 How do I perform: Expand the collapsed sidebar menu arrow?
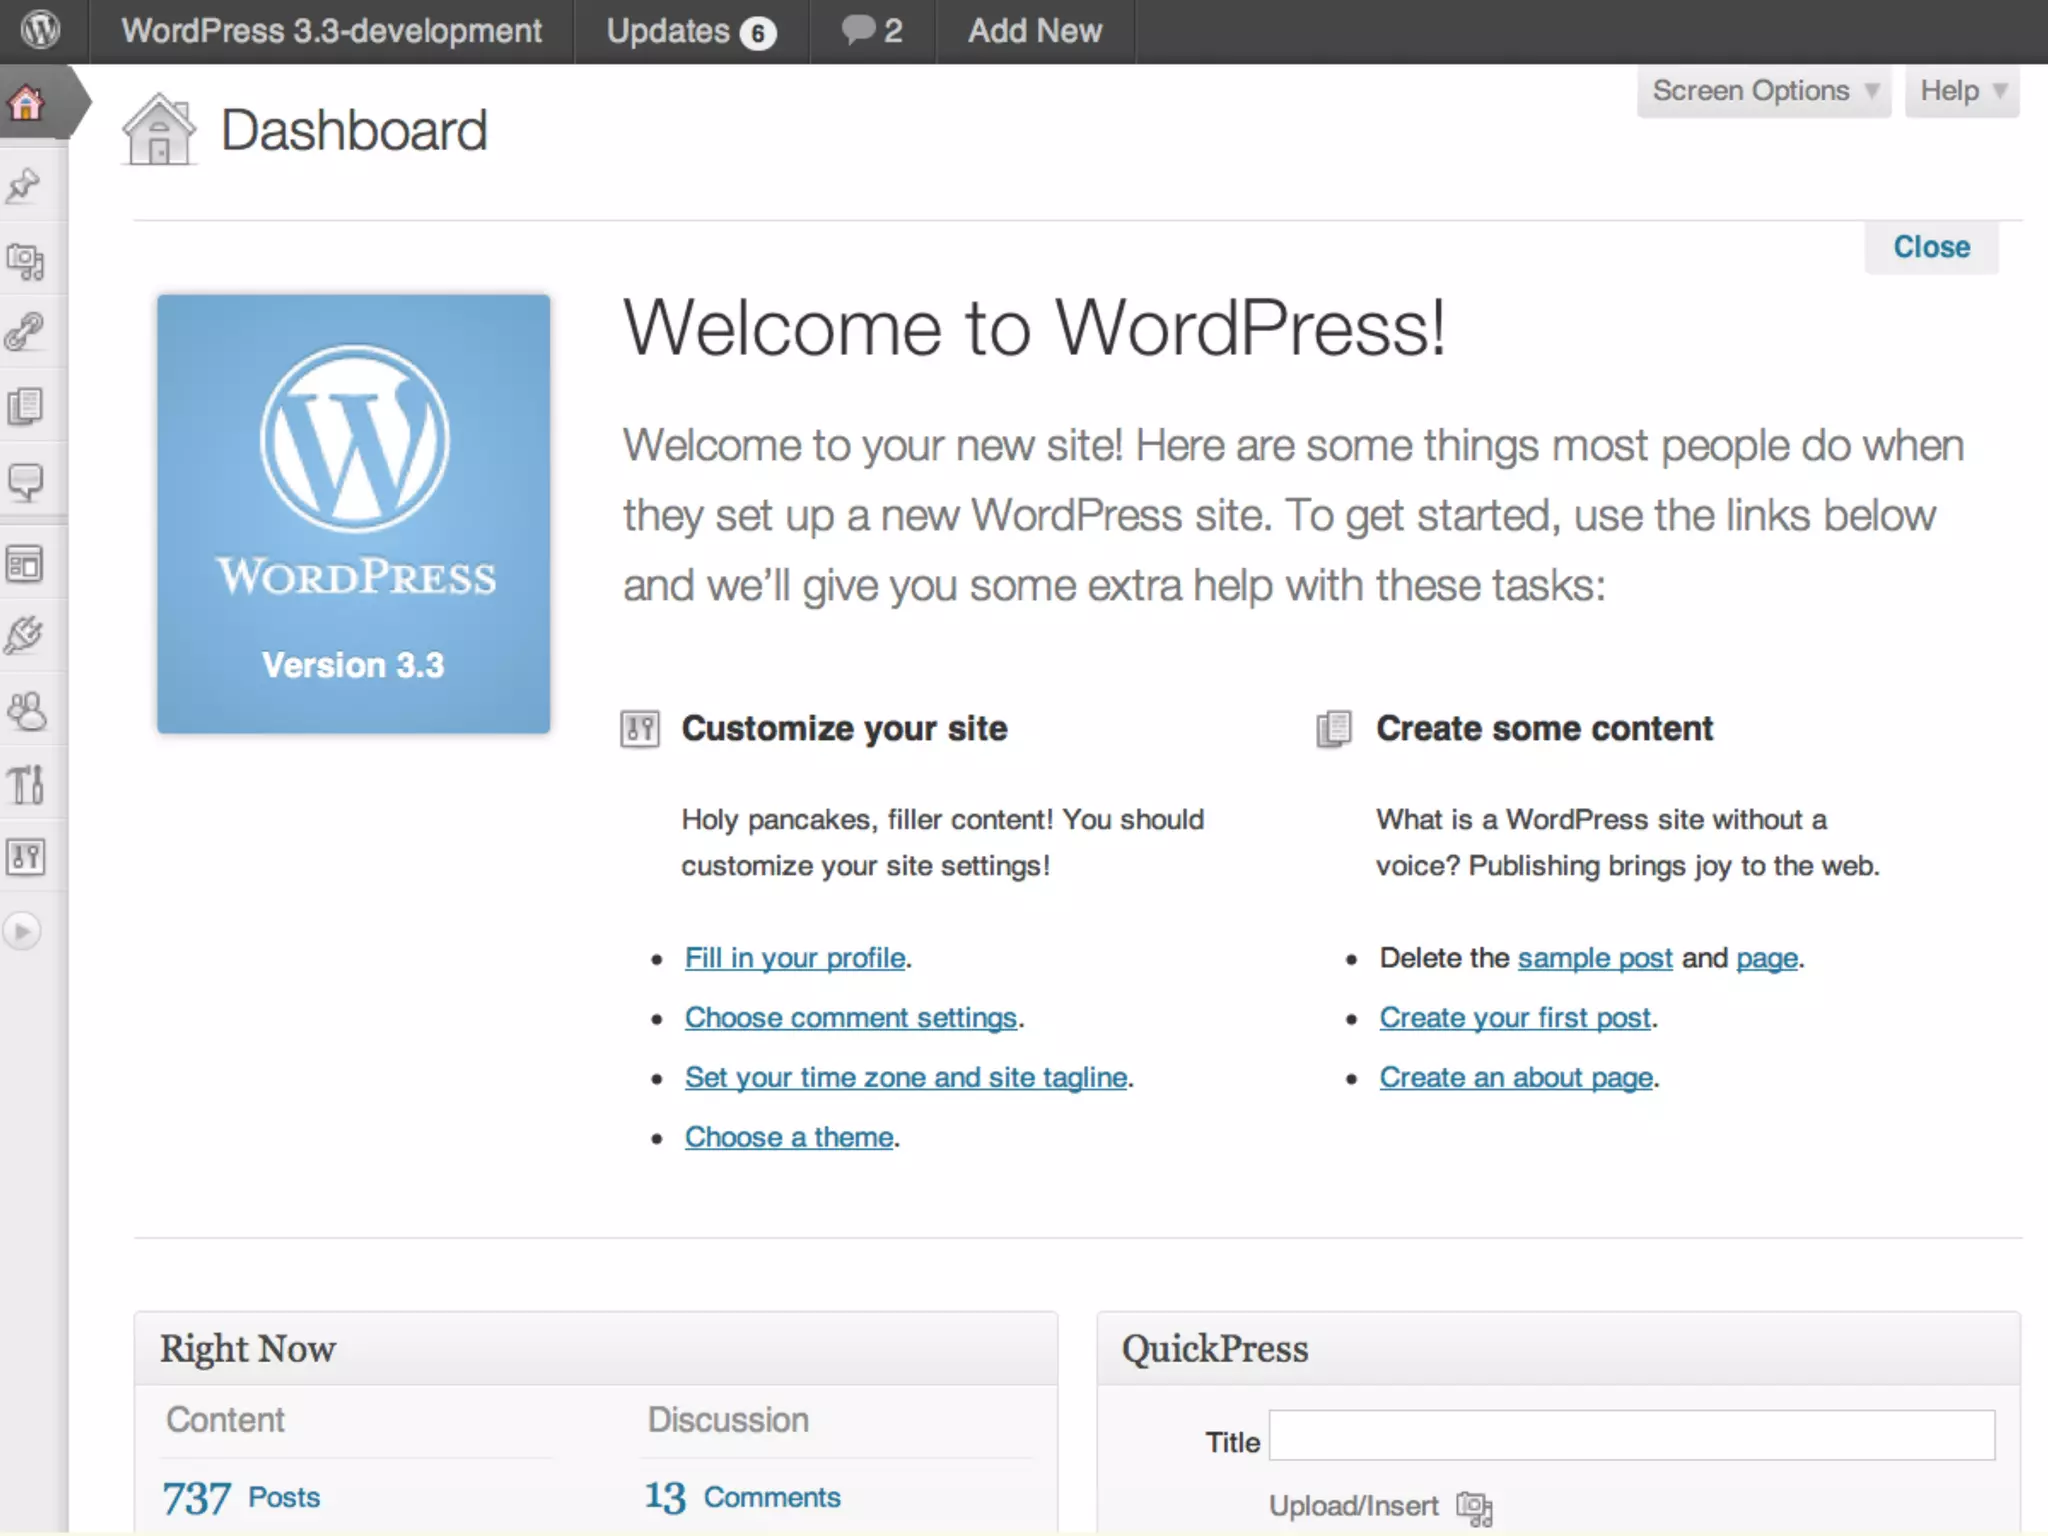tap(22, 931)
